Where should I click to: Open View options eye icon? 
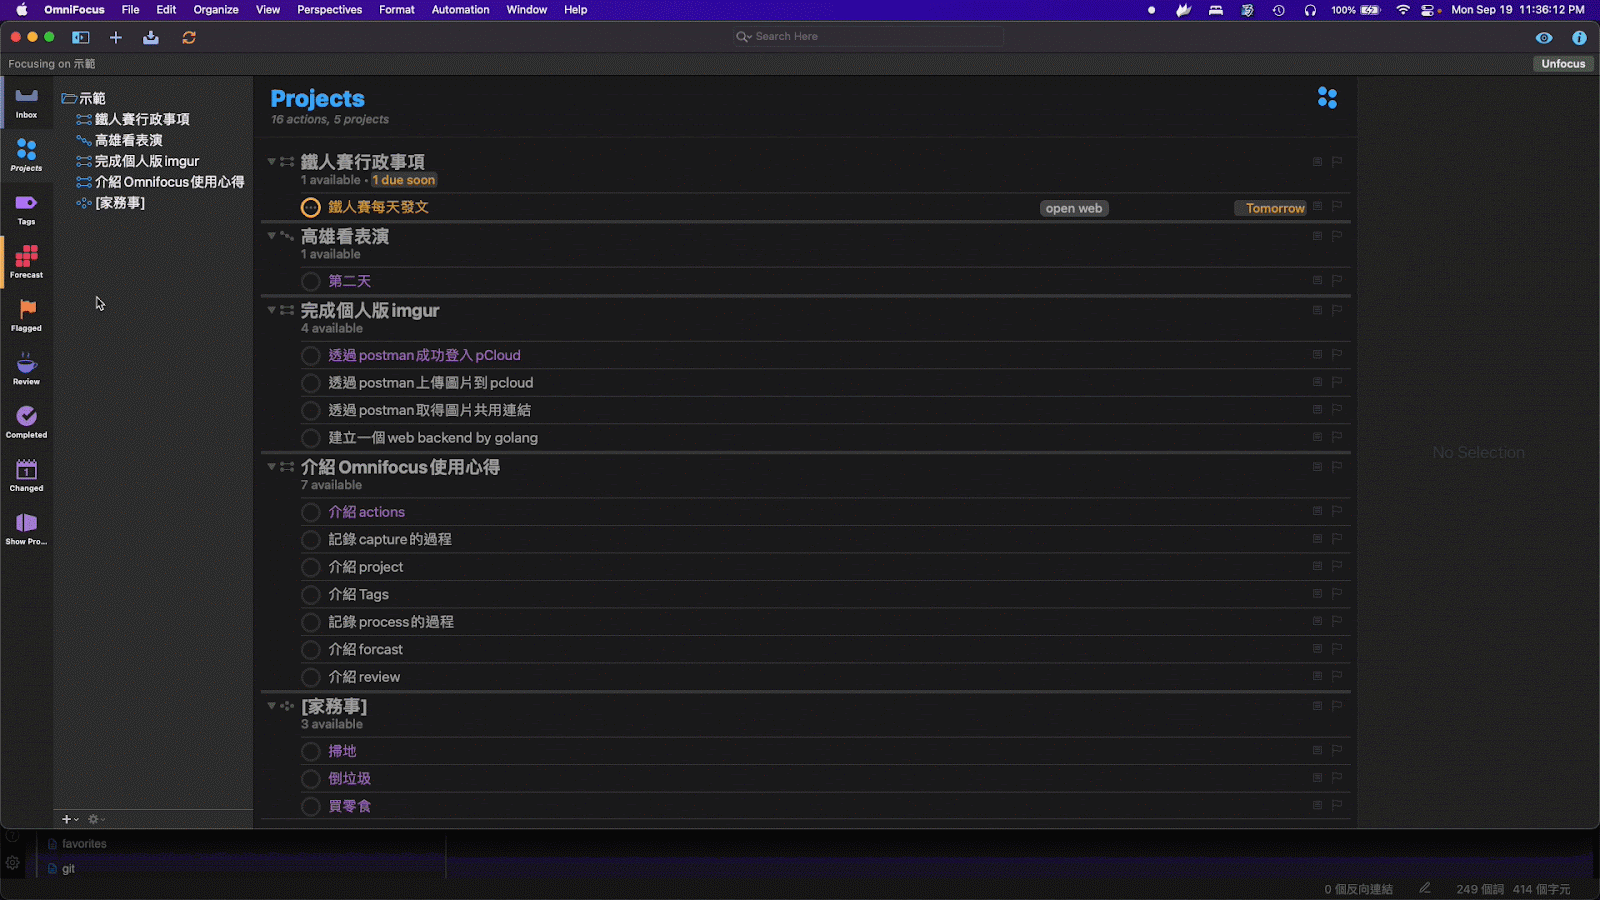coord(1544,38)
